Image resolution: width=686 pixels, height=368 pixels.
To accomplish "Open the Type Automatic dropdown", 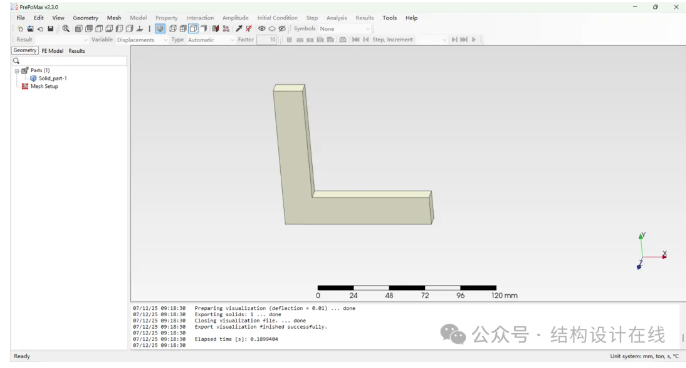I will 211,40.
